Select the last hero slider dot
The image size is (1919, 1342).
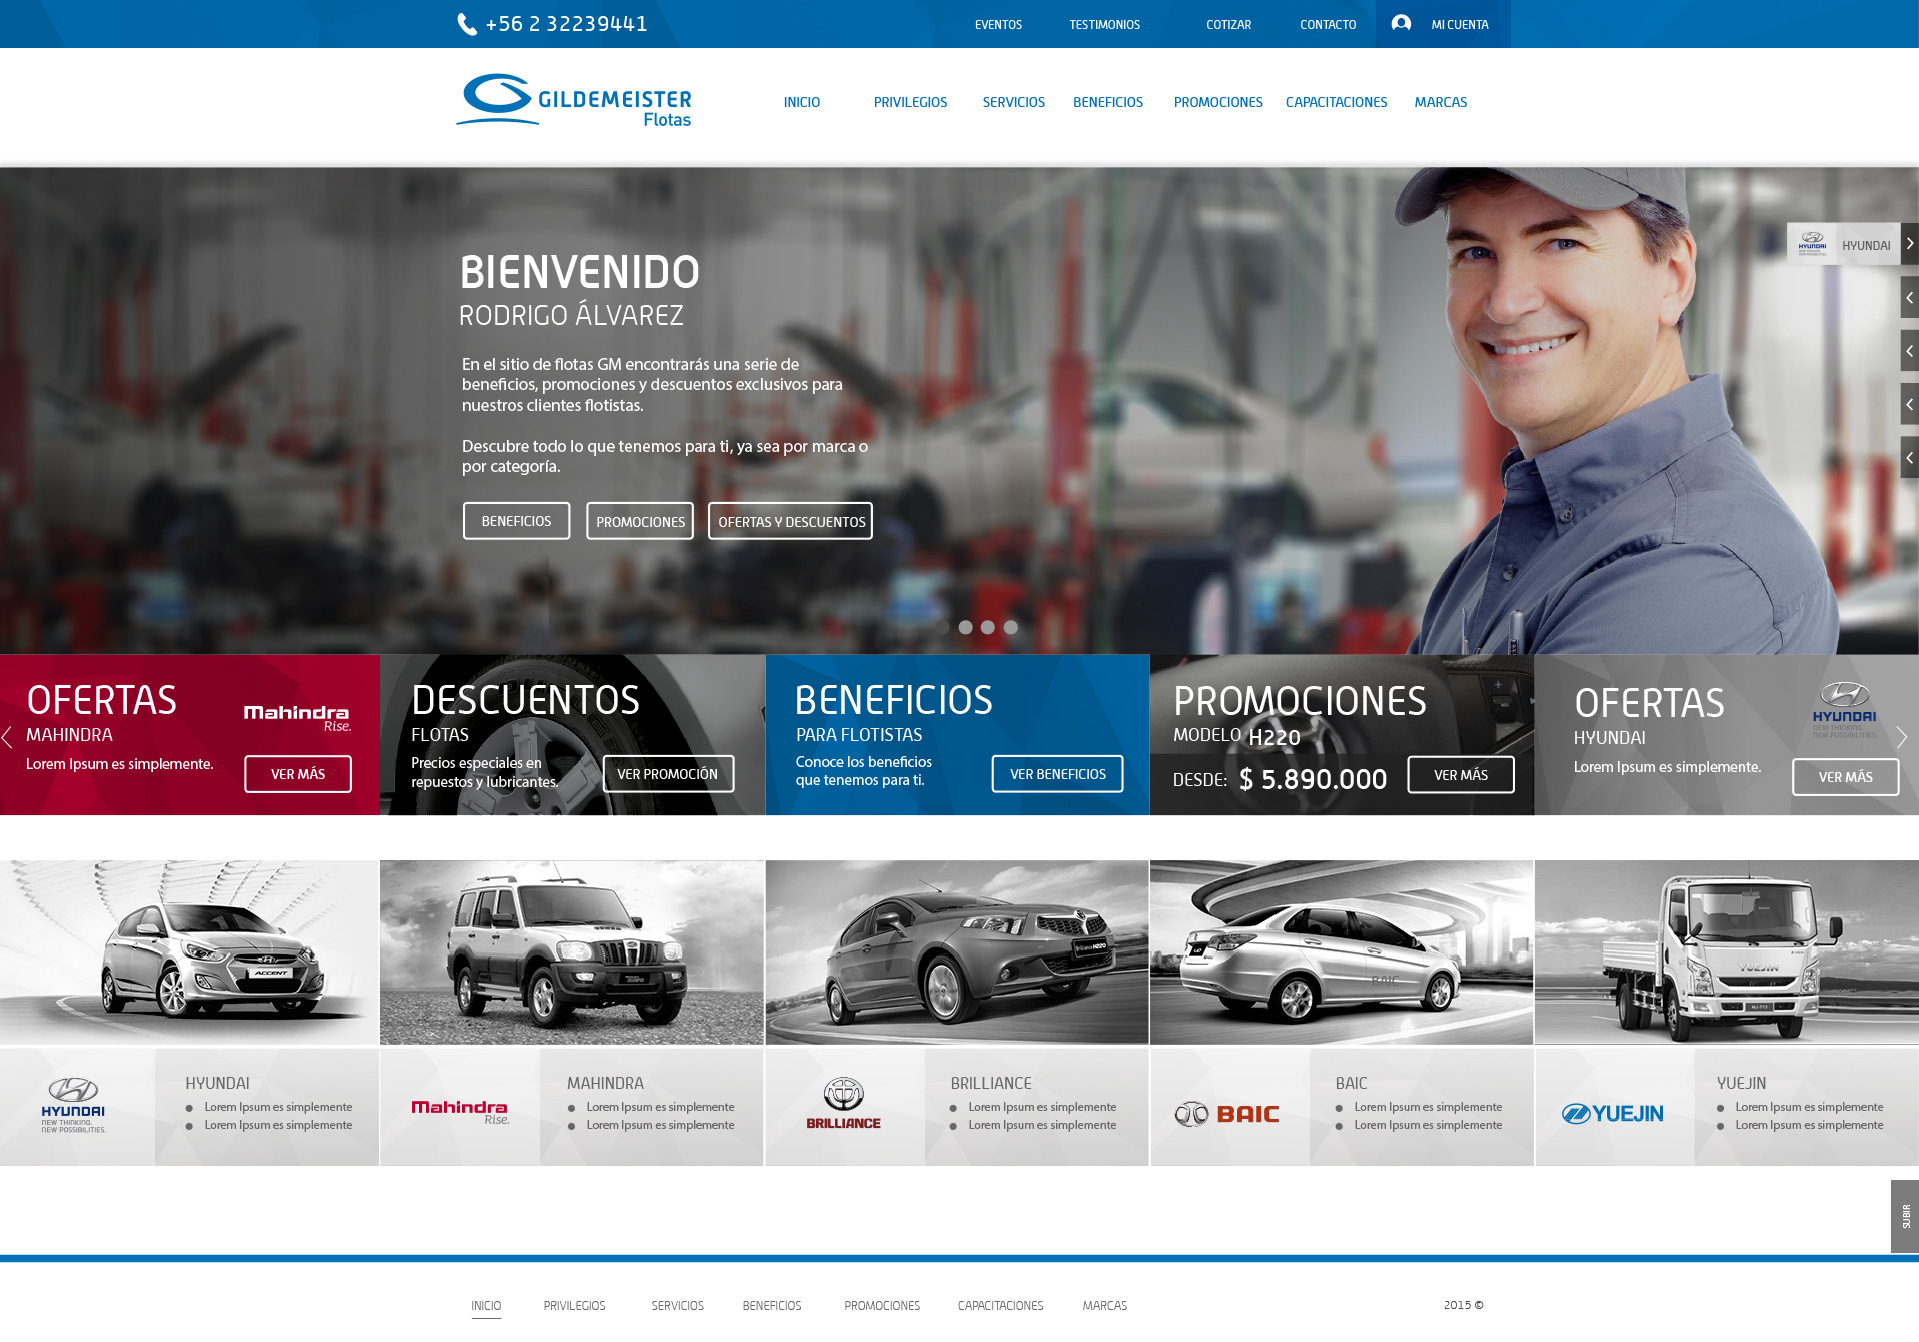point(1011,627)
